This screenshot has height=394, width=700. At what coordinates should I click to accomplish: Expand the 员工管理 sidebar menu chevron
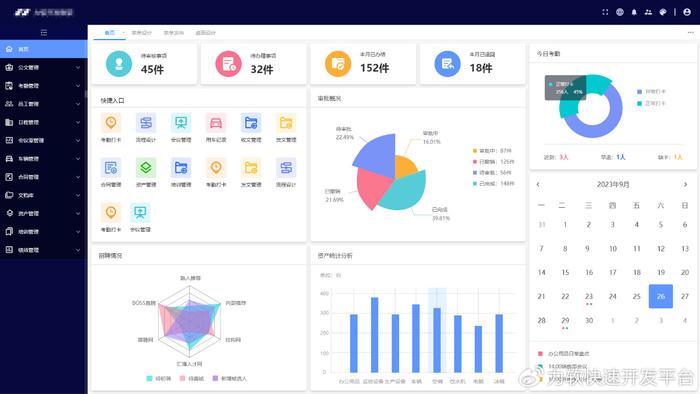click(78, 104)
